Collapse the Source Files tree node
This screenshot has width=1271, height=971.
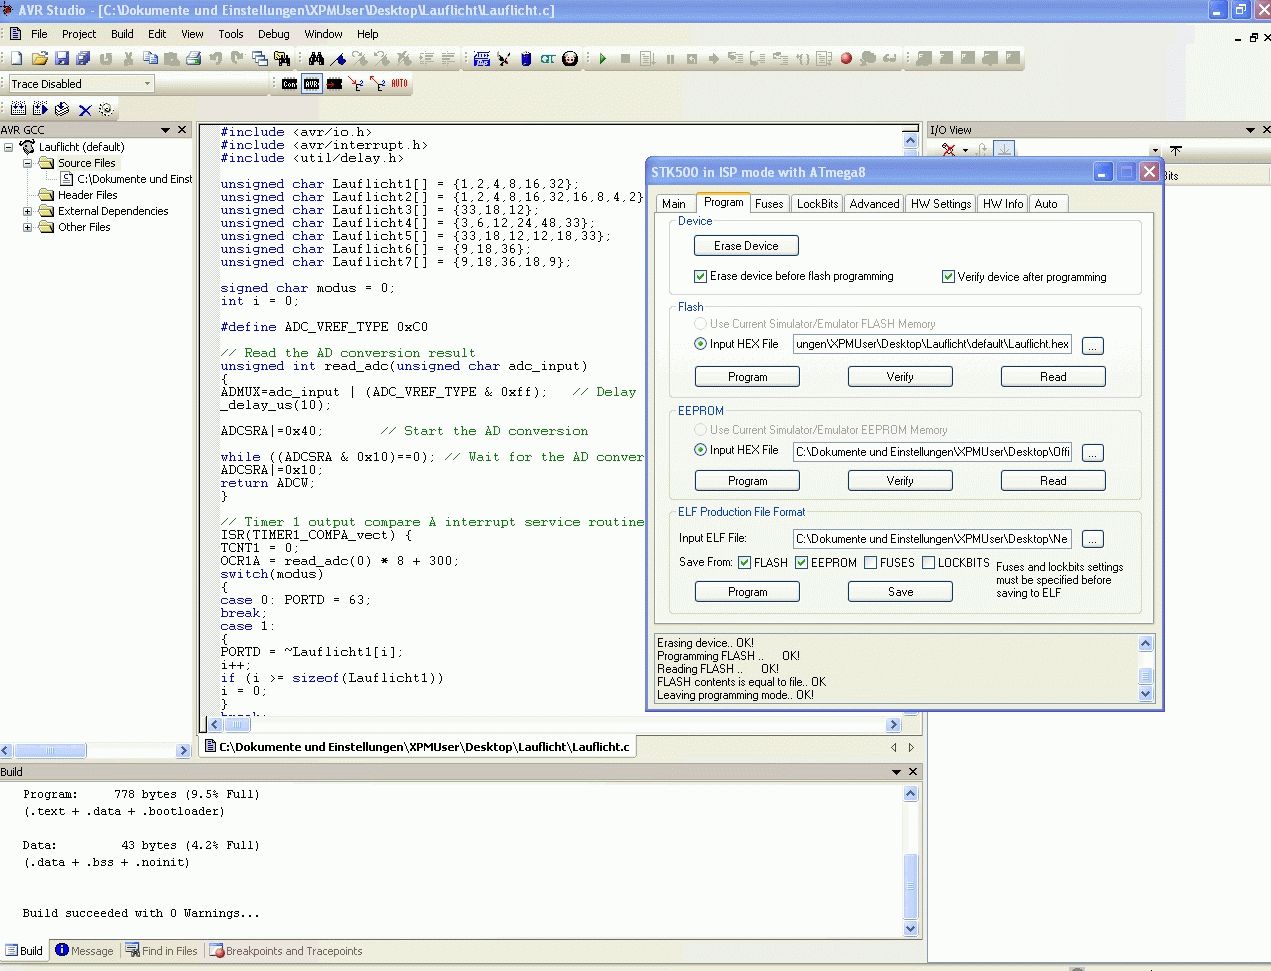coord(28,163)
